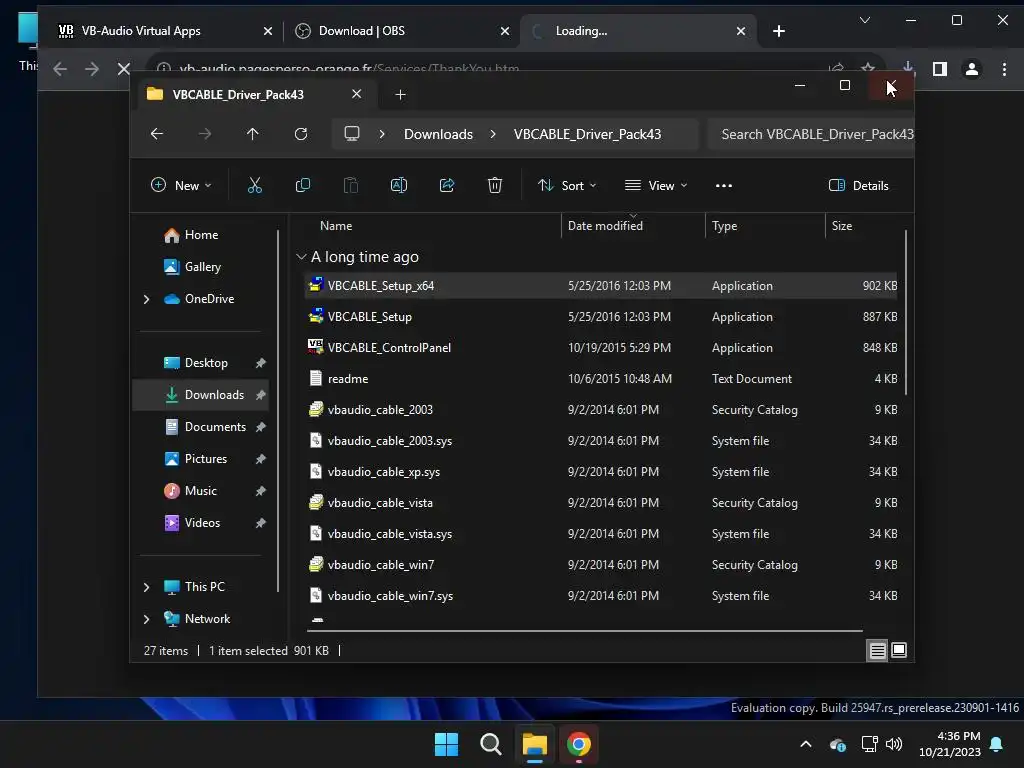Sort by Name column header

pos(431,226)
